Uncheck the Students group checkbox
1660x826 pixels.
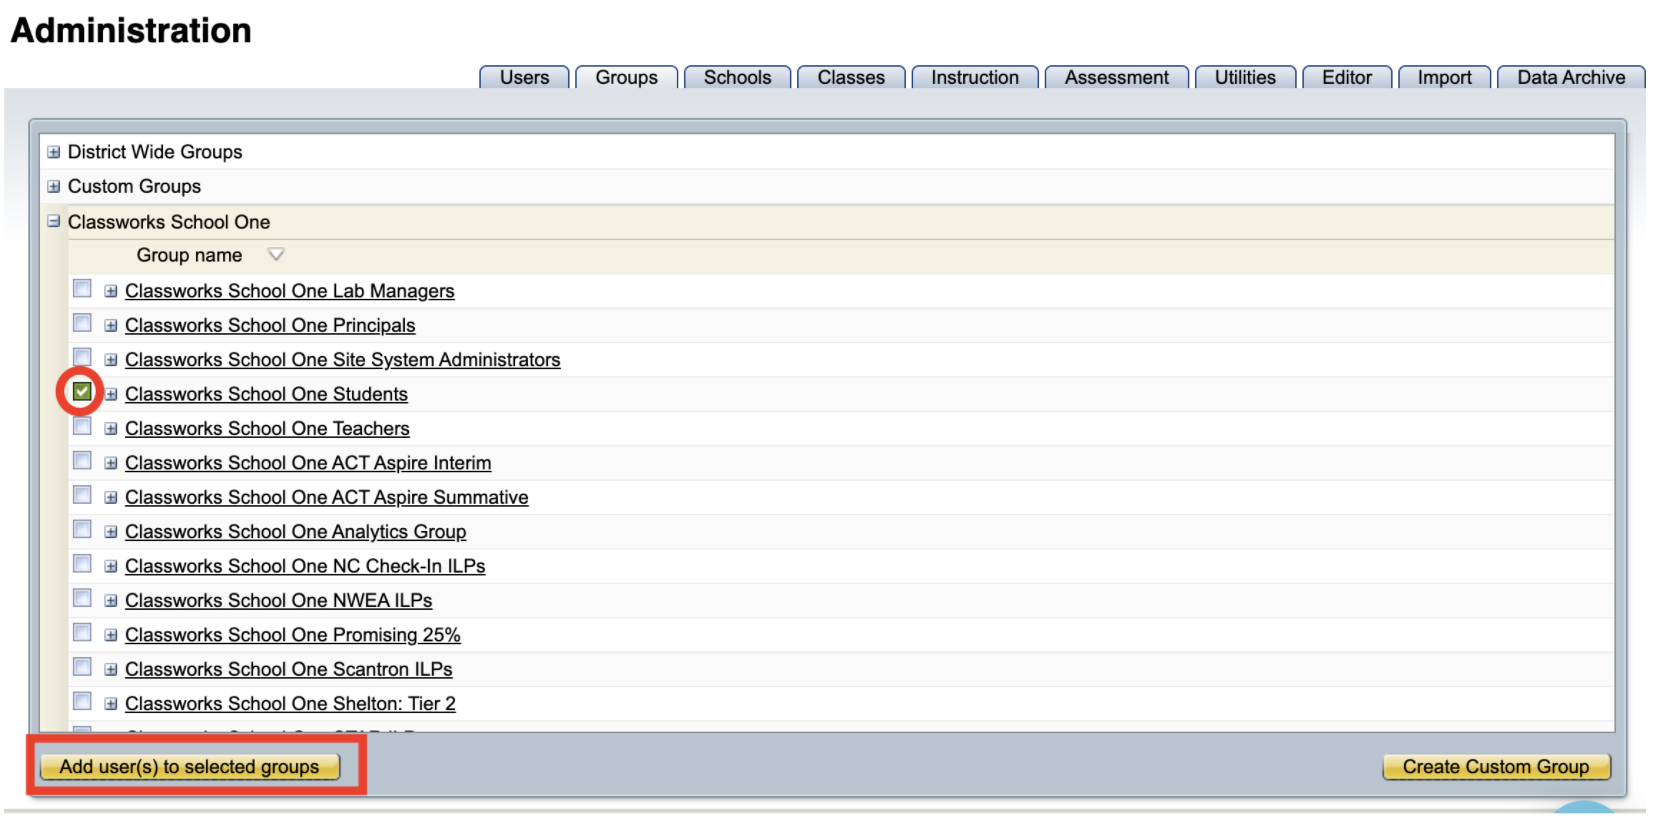point(82,392)
